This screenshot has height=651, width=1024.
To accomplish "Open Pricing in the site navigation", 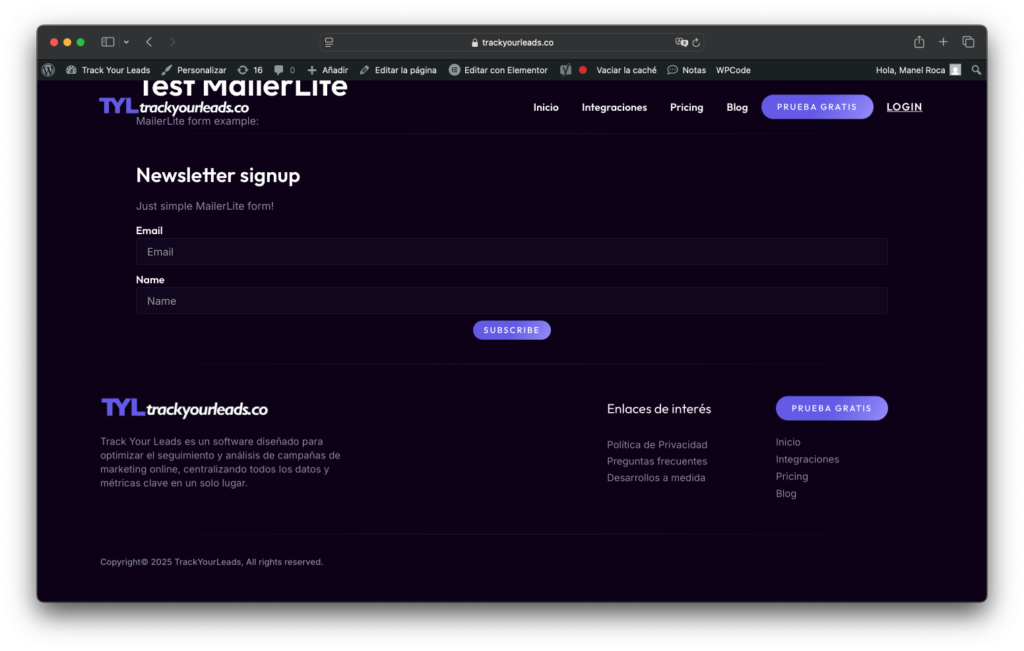I will coord(686,107).
